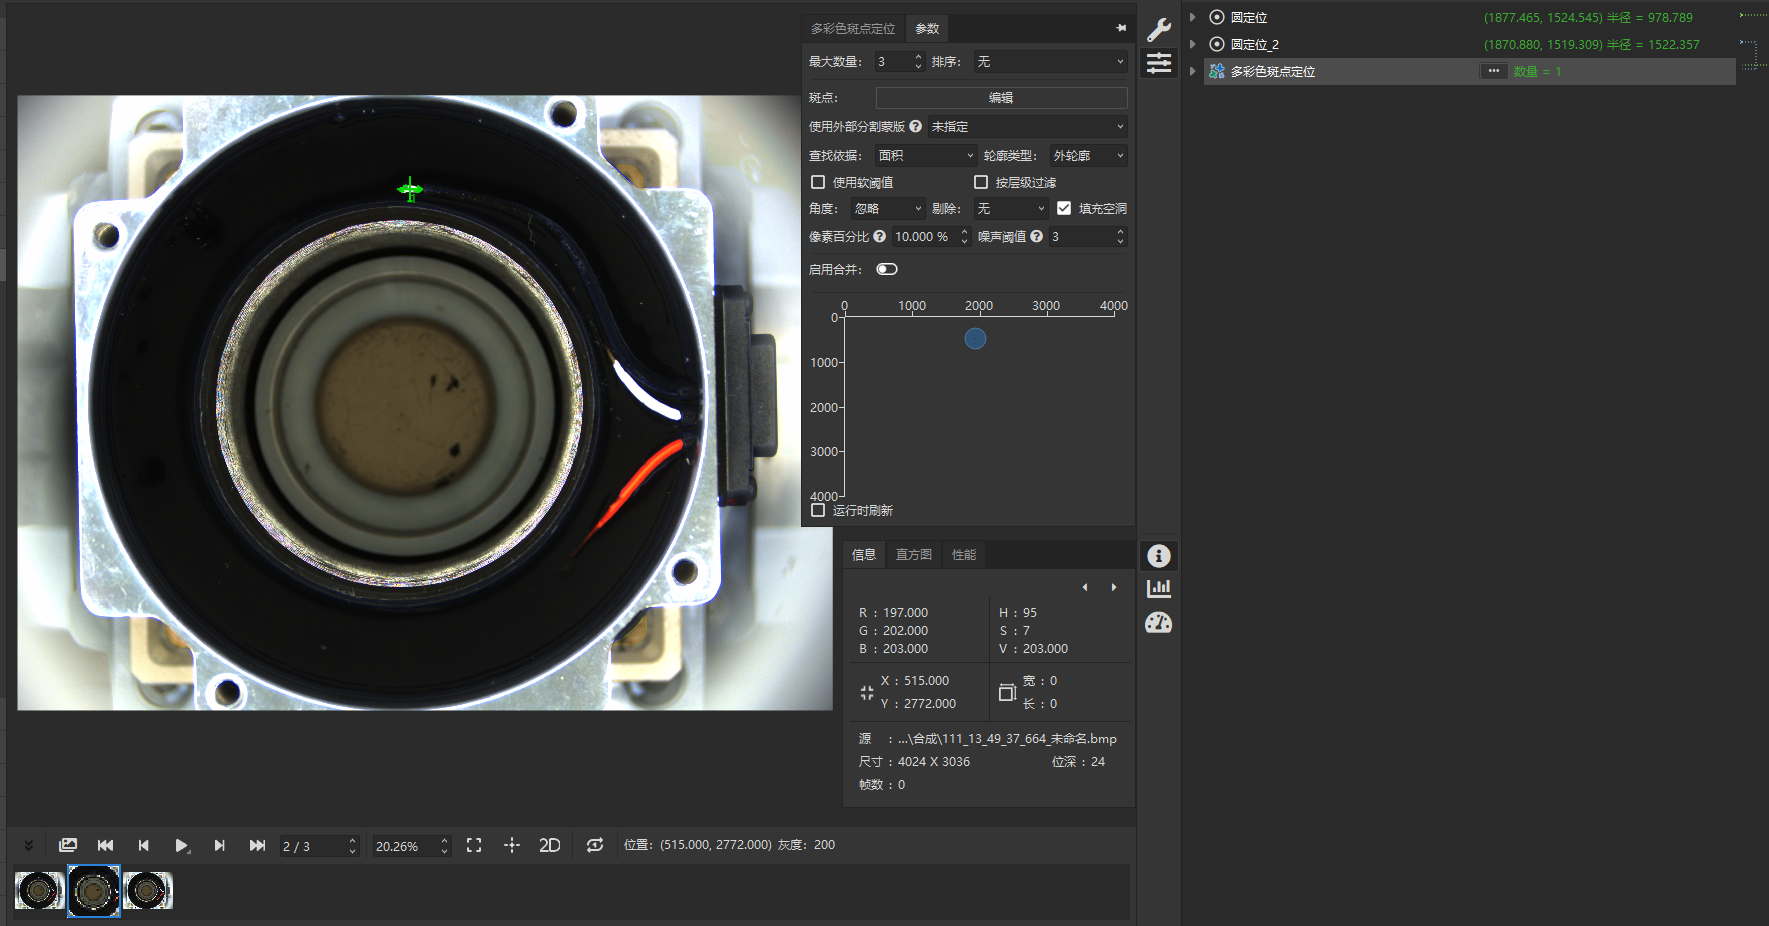Enable the 使用软阈值 checkbox
This screenshot has width=1769, height=926.
point(818,182)
